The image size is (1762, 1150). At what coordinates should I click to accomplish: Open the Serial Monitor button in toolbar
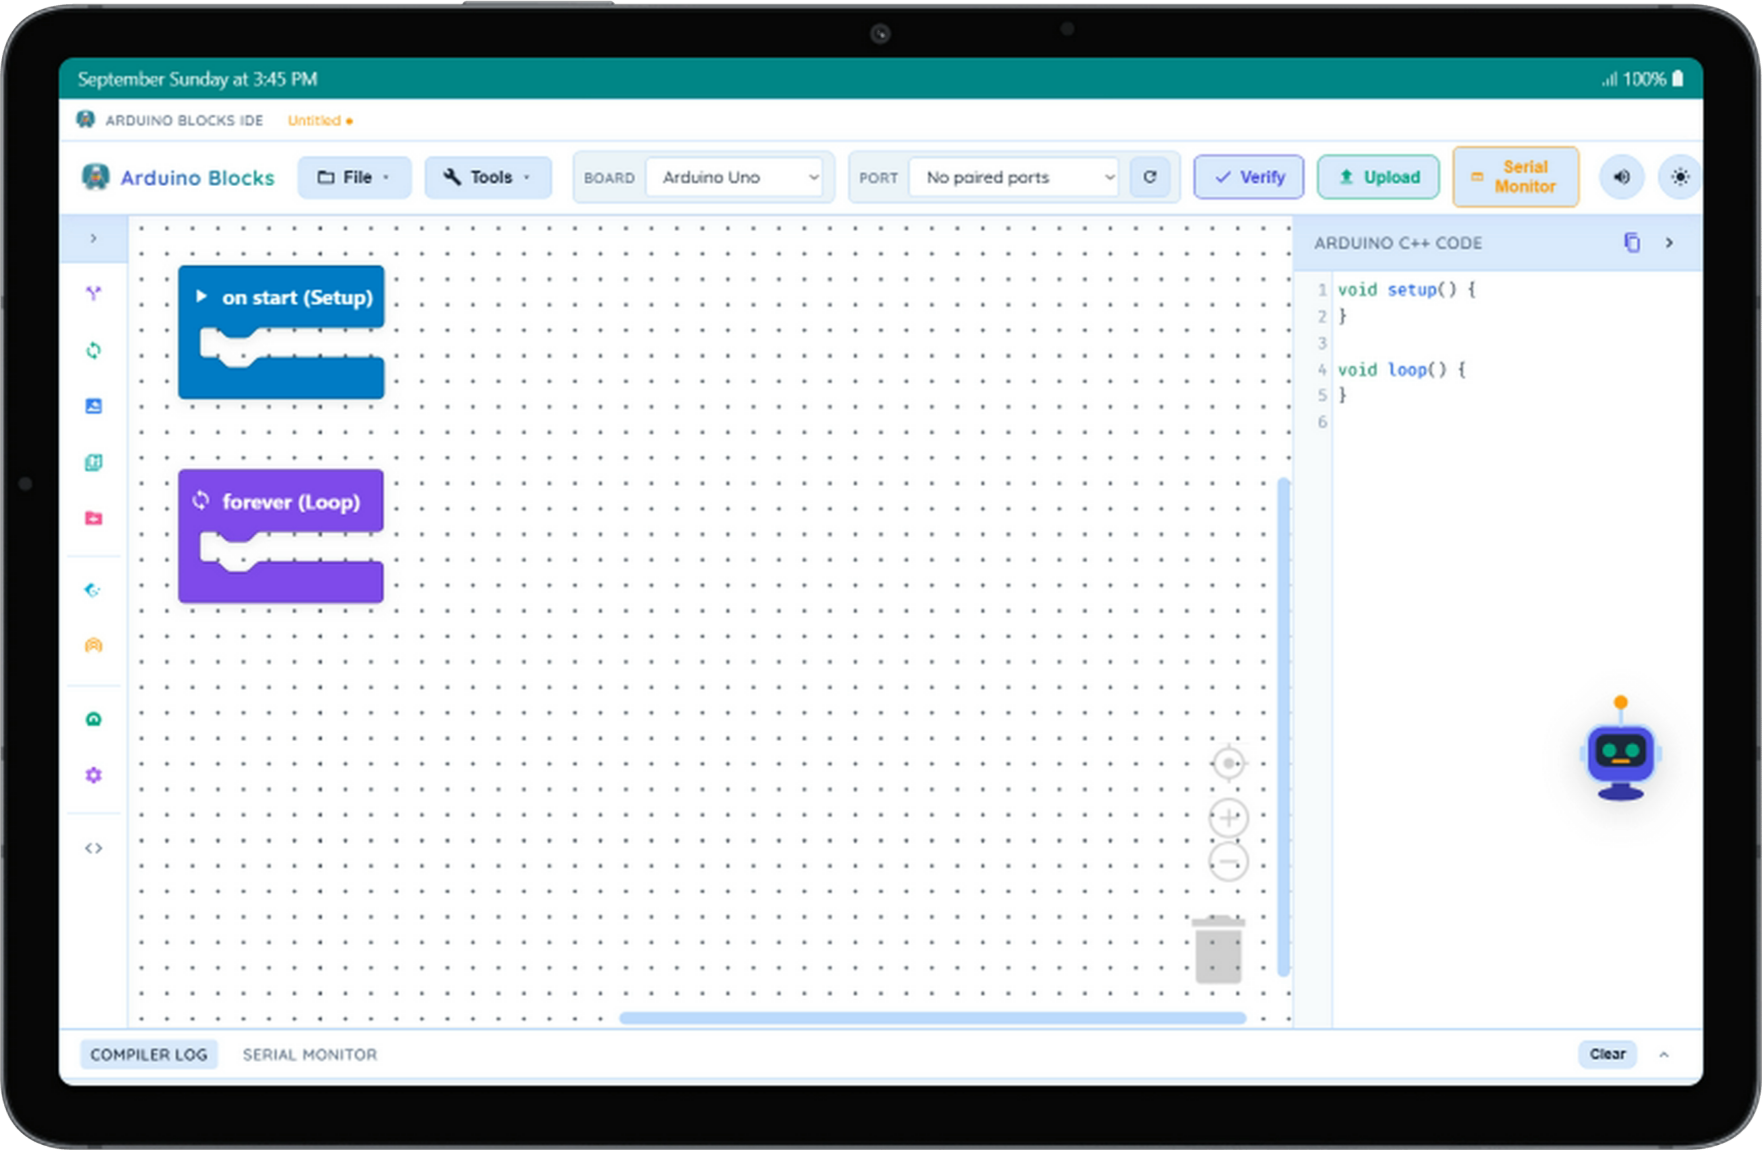1515,177
